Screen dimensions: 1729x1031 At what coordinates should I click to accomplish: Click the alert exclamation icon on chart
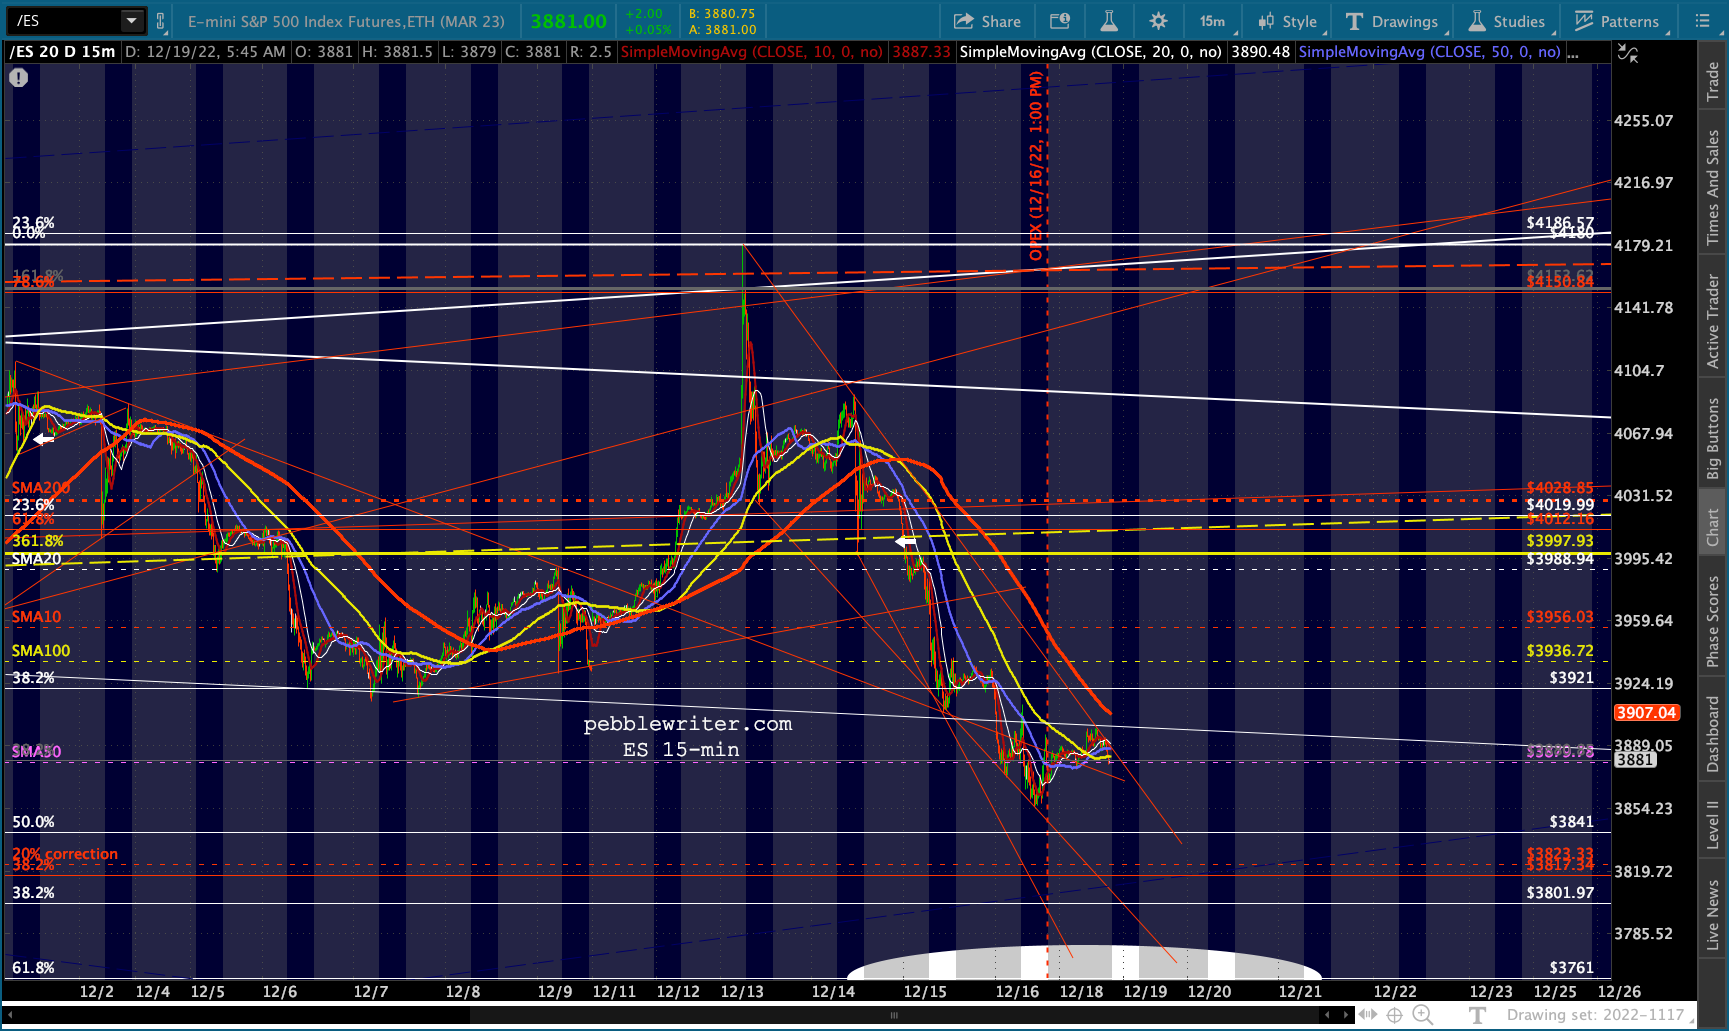pyautogui.click(x=19, y=78)
